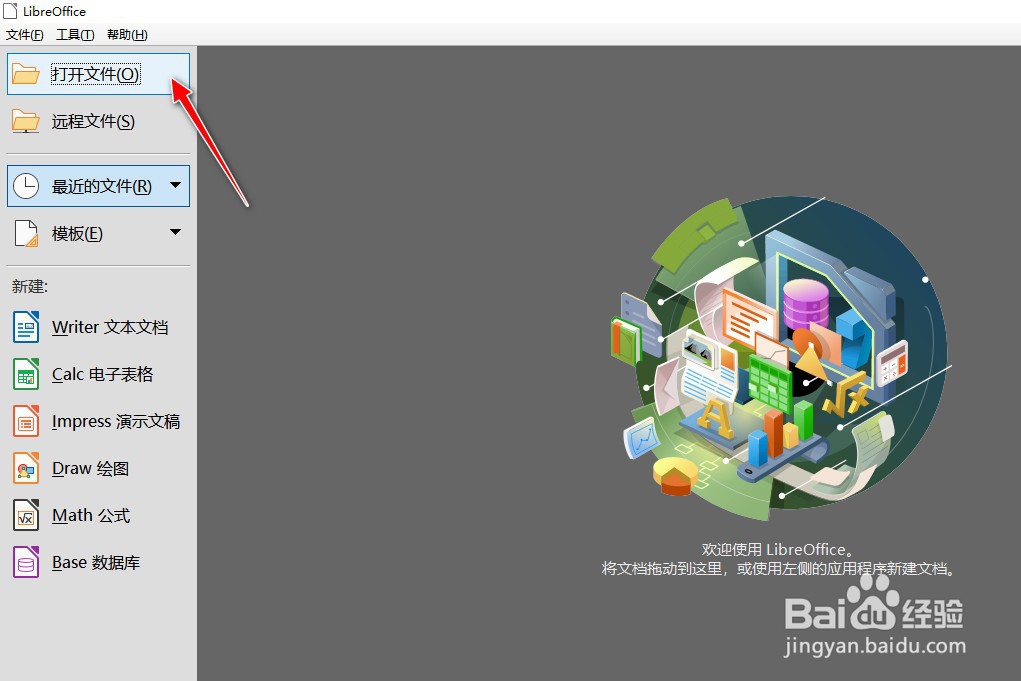Click the Base database icon
The image size is (1021, 681).
click(26, 563)
